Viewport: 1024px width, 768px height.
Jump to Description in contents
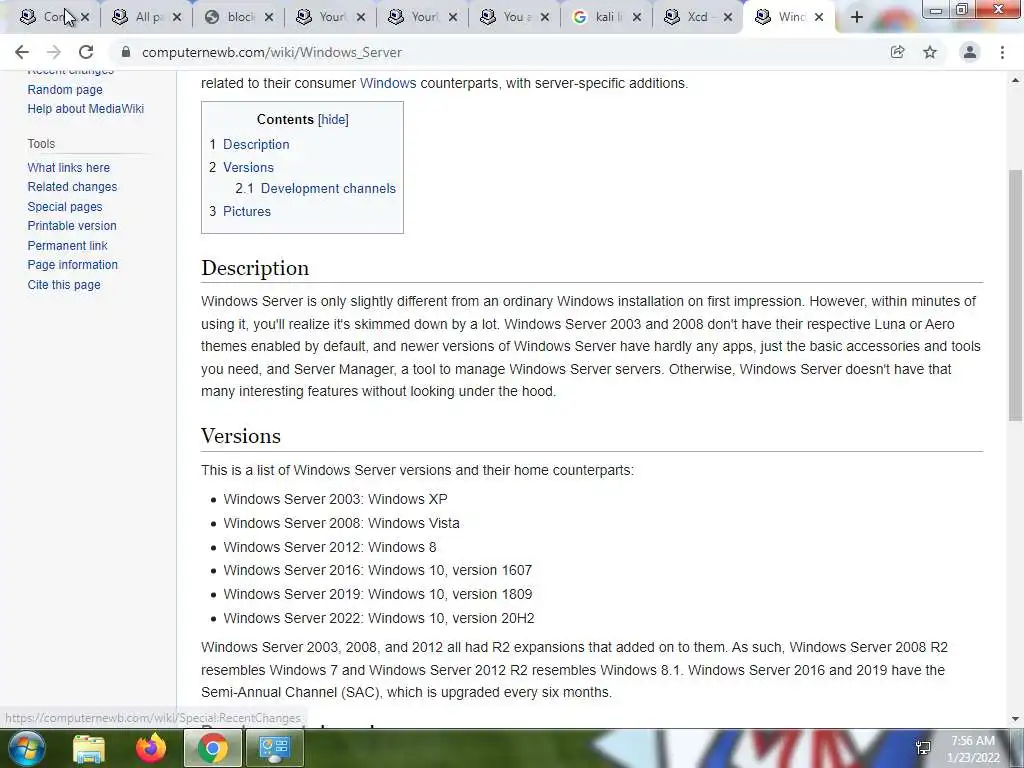tap(256, 144)
